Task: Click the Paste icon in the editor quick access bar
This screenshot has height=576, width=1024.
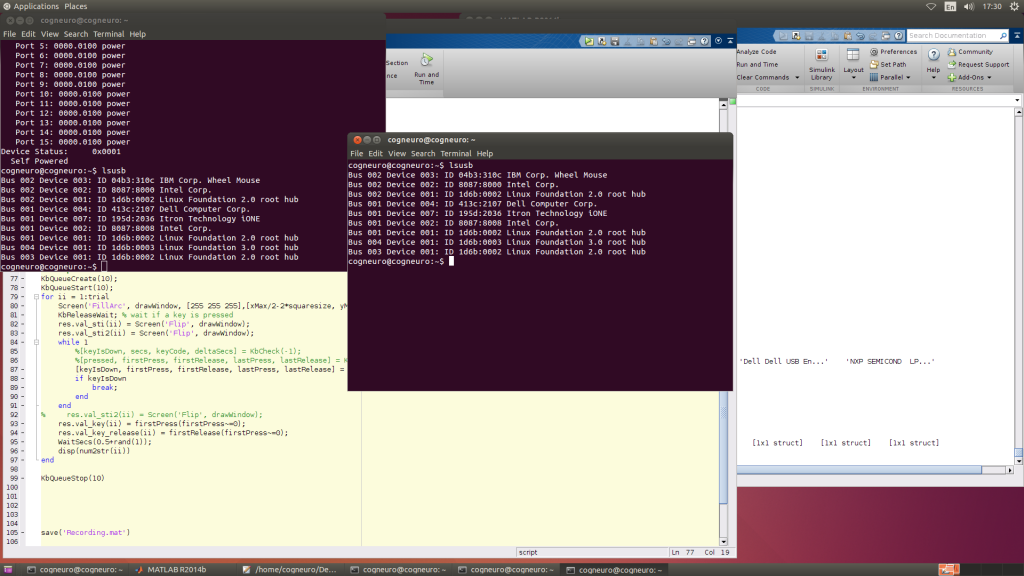Action: pyautogui.click(x=653, y=41)
